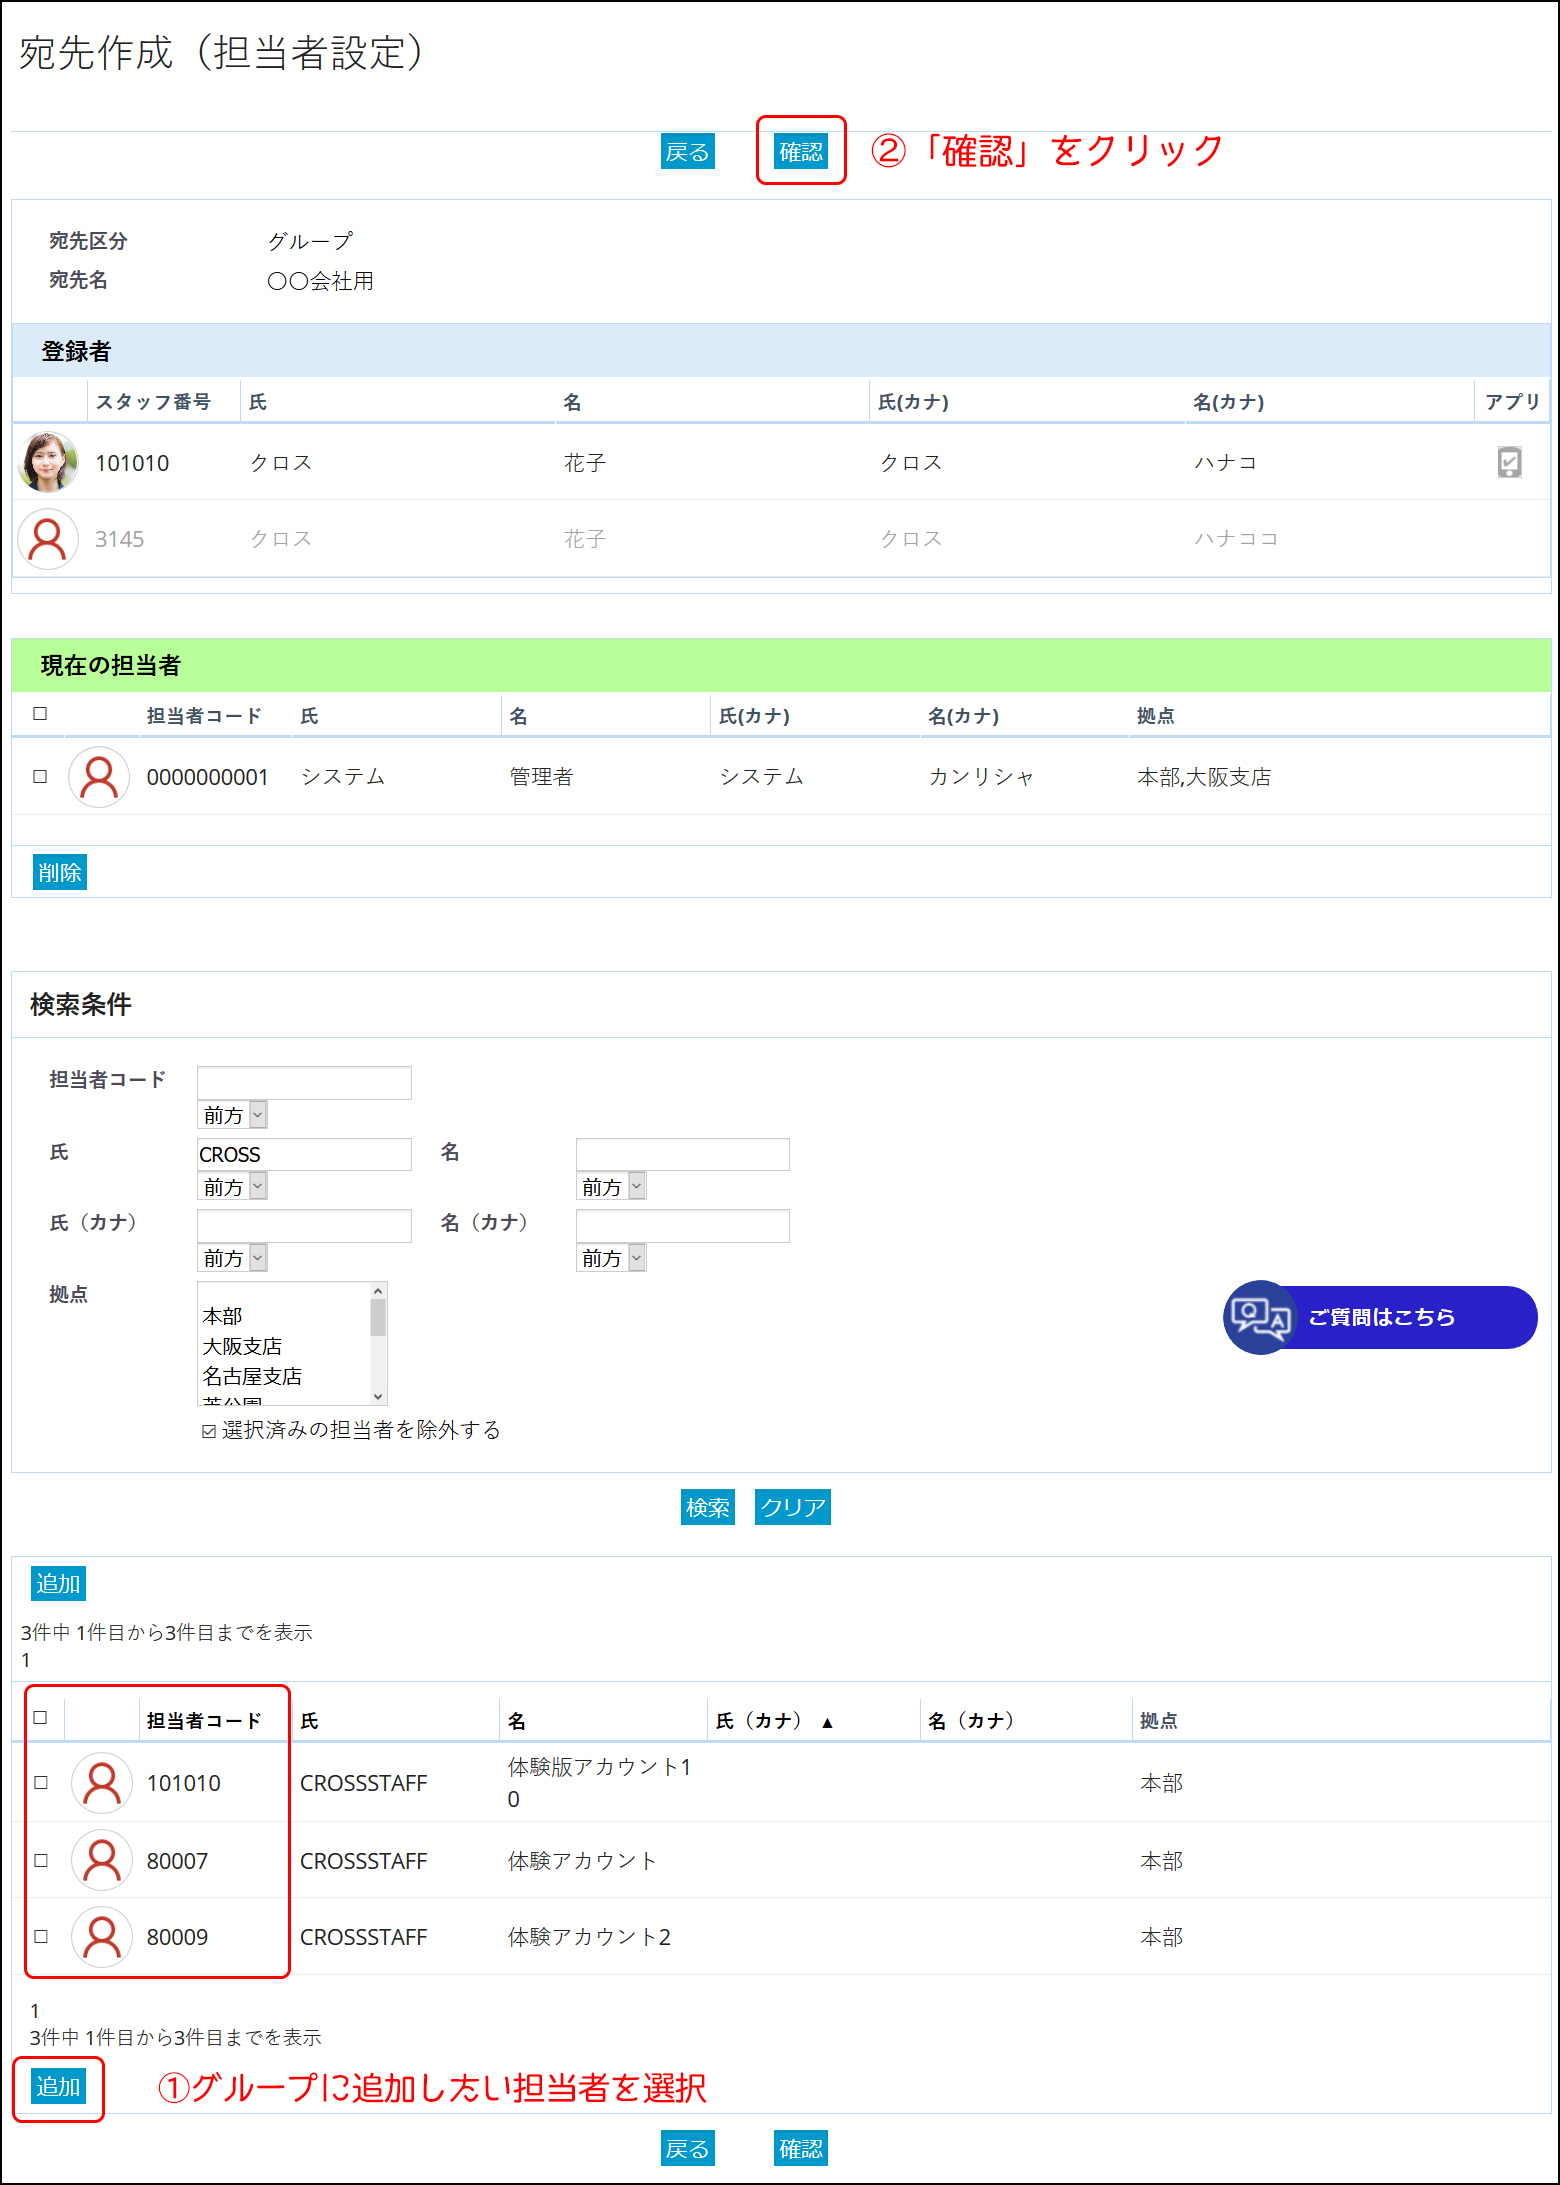1560x2185 pixels.
Task: Click the 氏（カナ） search input
Action: 304,1226
